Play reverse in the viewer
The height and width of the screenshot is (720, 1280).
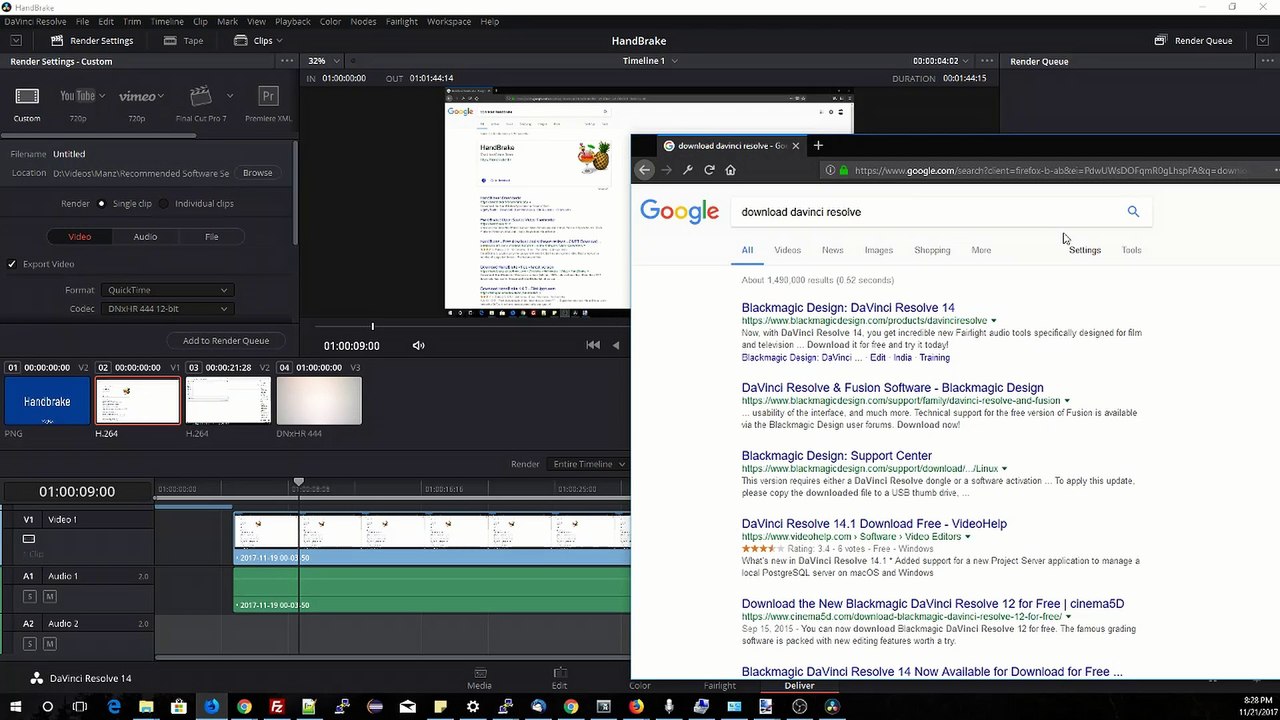[616, 345]
